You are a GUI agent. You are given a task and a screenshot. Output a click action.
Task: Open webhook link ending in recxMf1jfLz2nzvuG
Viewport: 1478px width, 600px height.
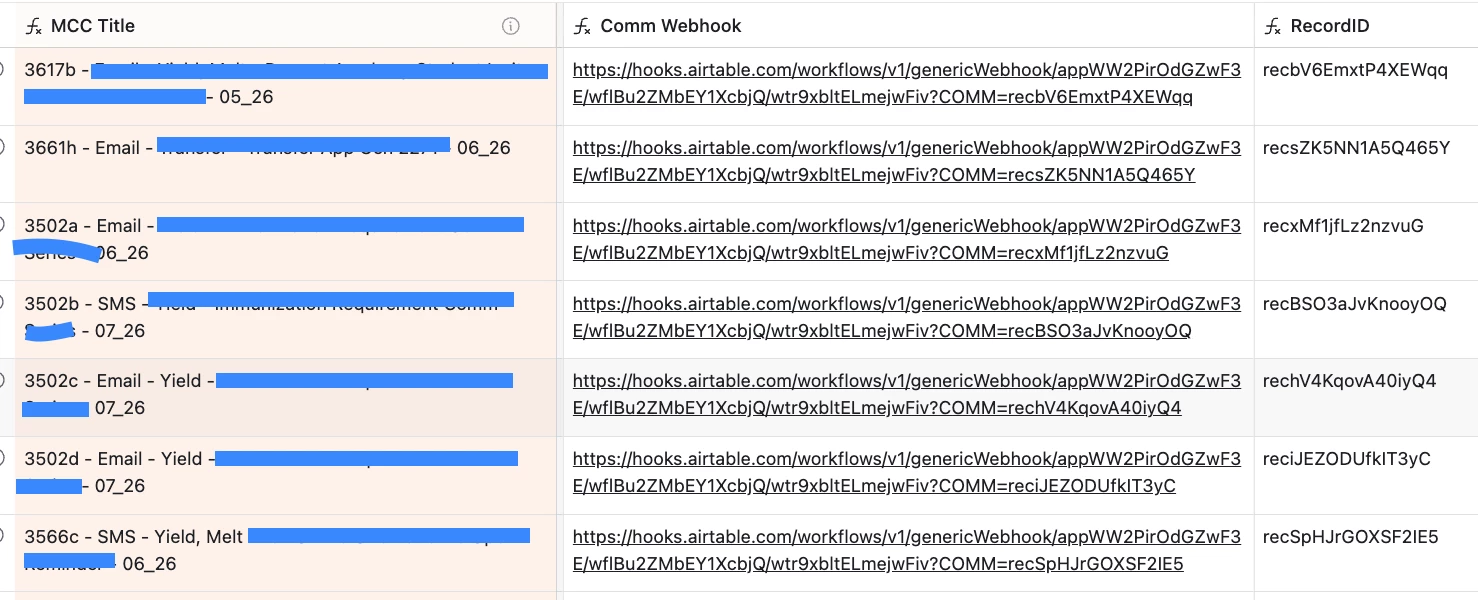point(907,240)
